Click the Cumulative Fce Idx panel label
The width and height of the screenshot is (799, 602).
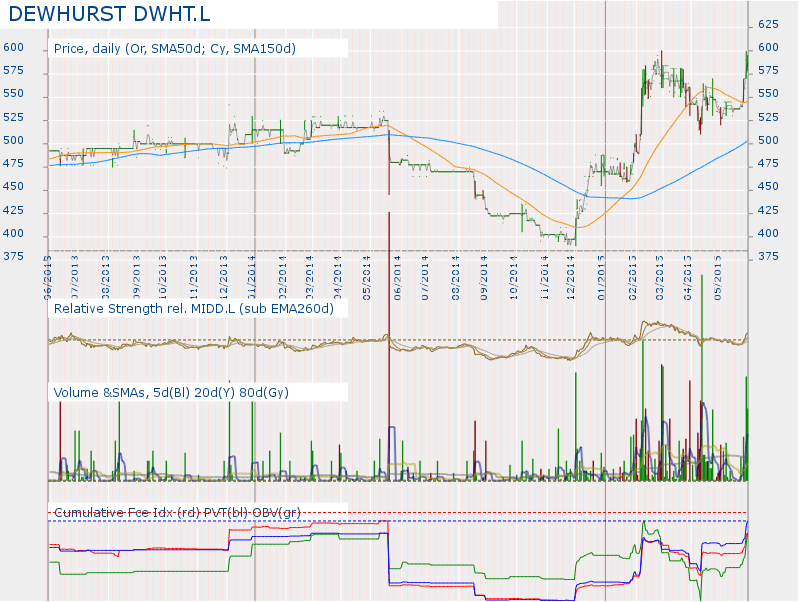coord(177,513)
